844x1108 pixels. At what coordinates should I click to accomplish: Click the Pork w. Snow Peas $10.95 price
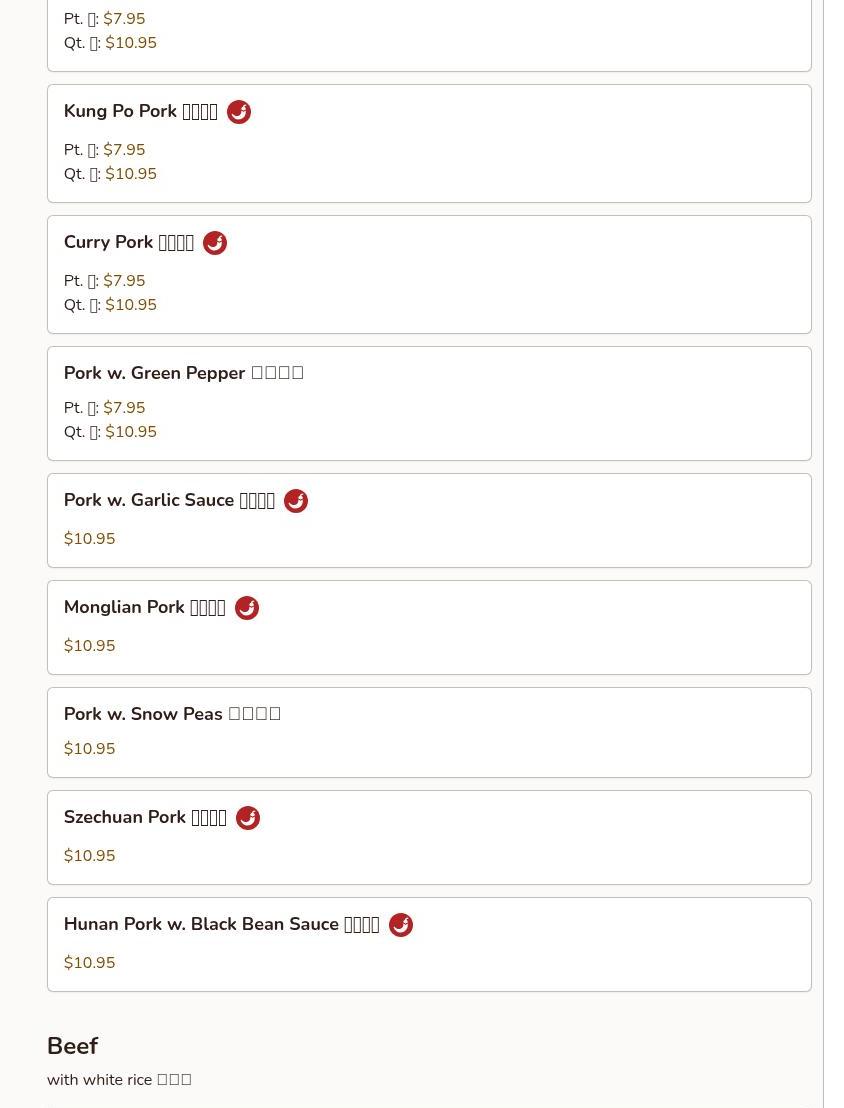point(90,749)
